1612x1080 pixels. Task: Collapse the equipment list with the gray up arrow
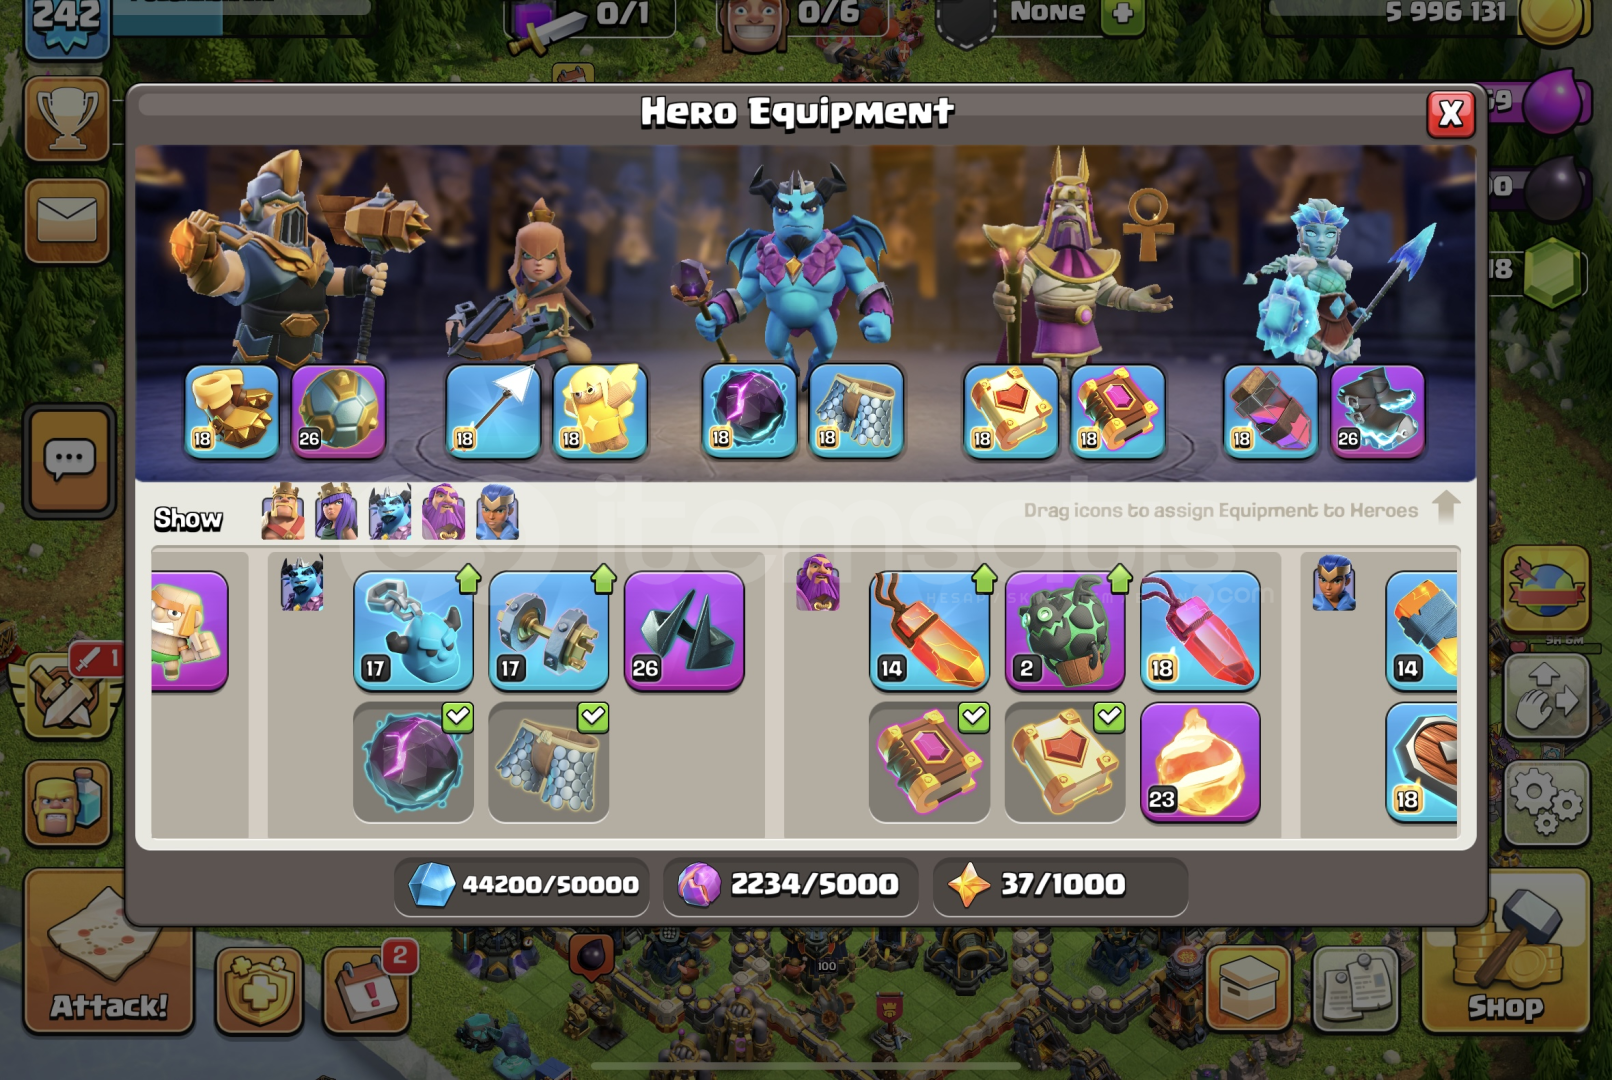click(x=1446, y=507)
